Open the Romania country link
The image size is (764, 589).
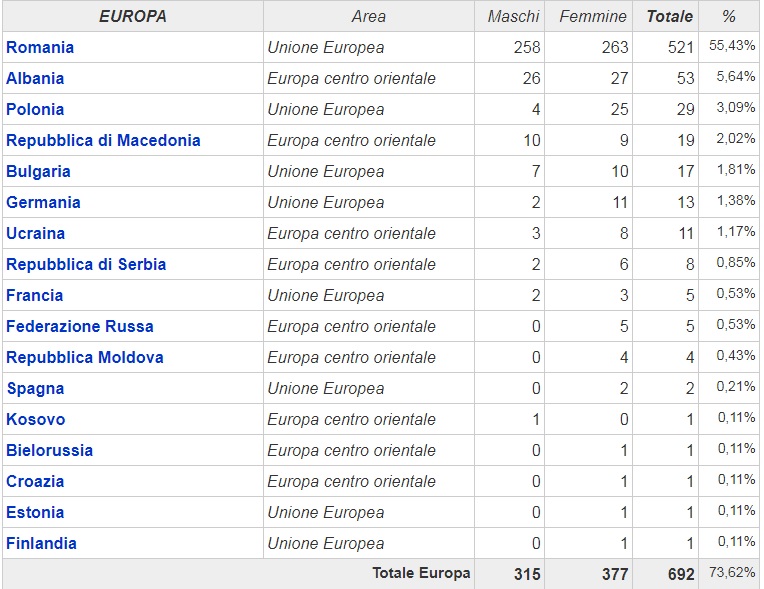tap(40, 47)
